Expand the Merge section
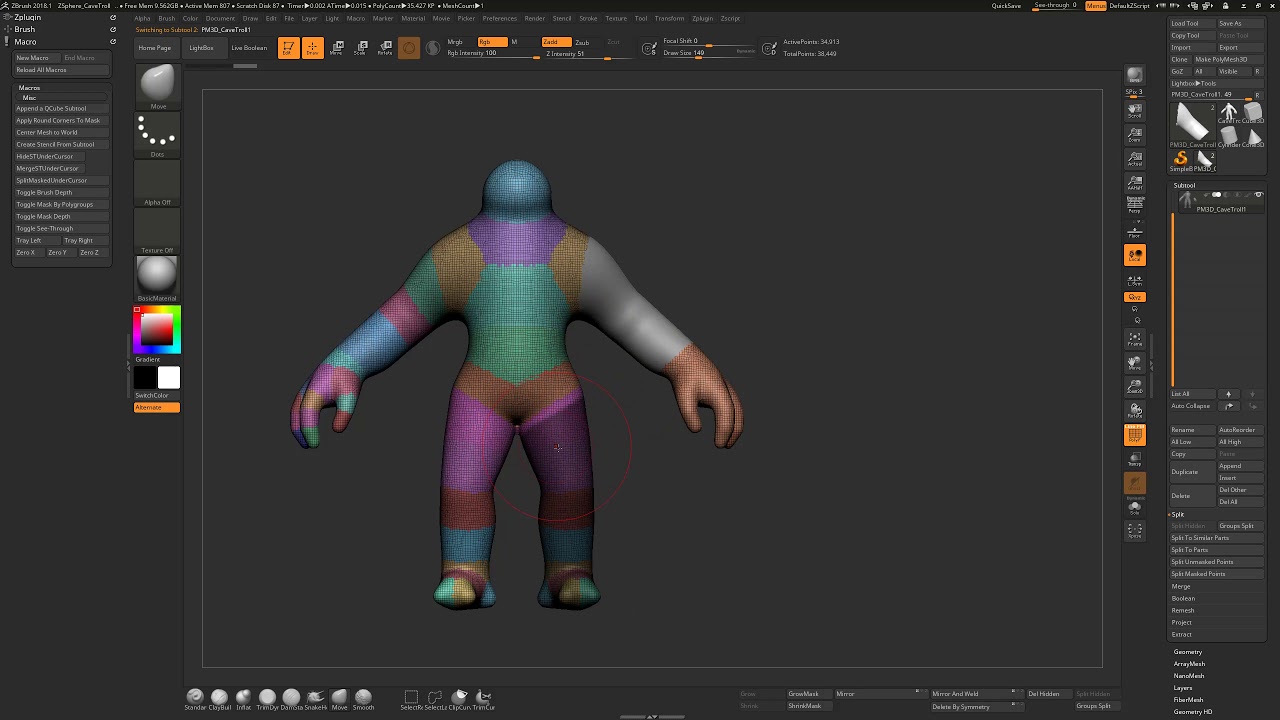Screen dimensions: 1280x720 [x=1181, y=586]
